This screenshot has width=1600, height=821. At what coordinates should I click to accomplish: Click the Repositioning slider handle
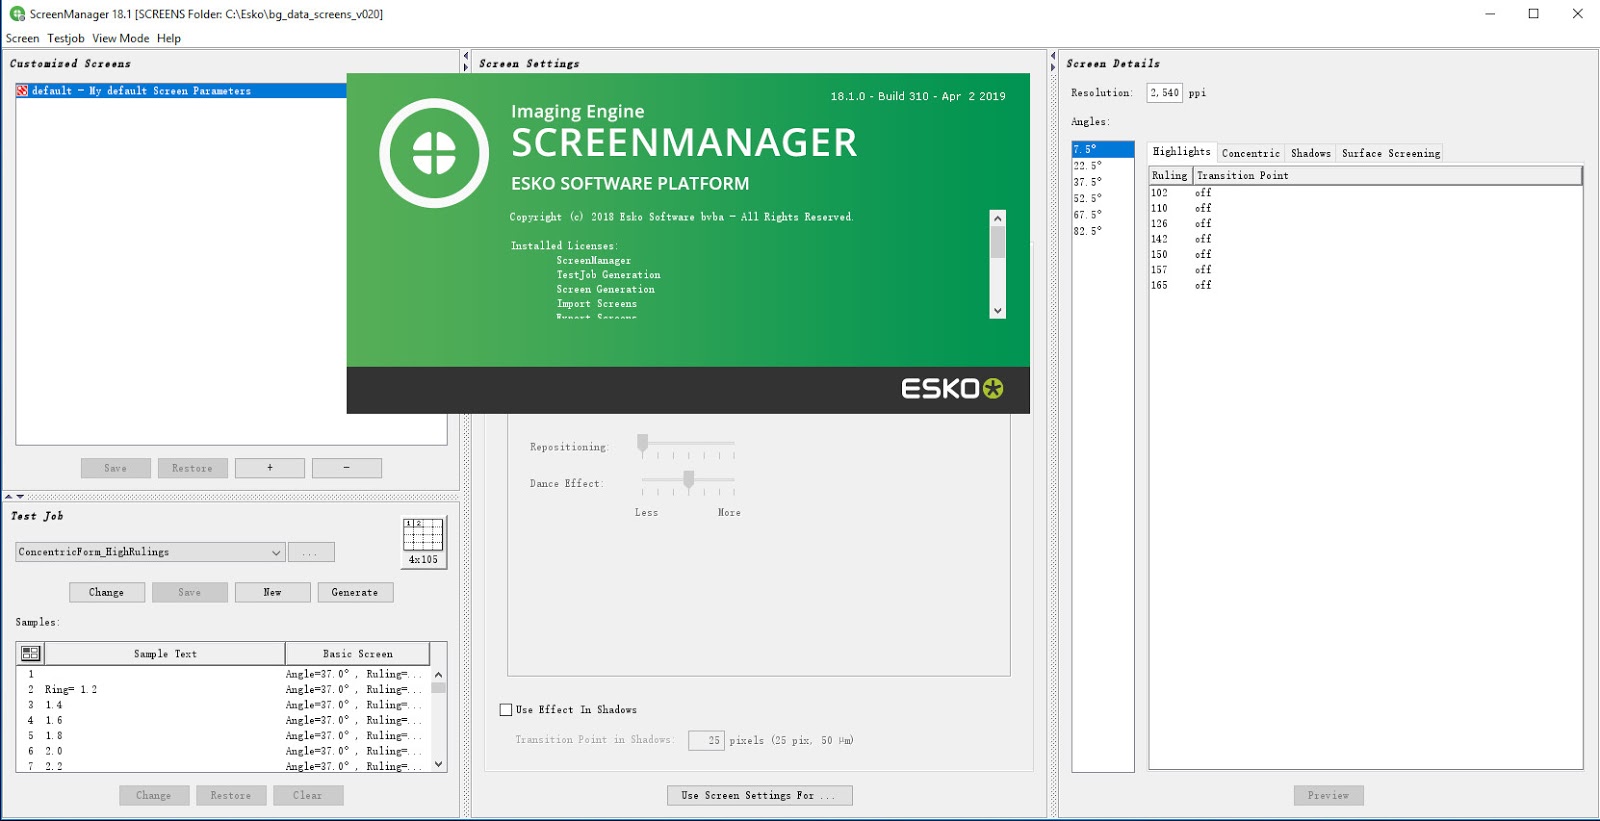click(x=643, y=444)
